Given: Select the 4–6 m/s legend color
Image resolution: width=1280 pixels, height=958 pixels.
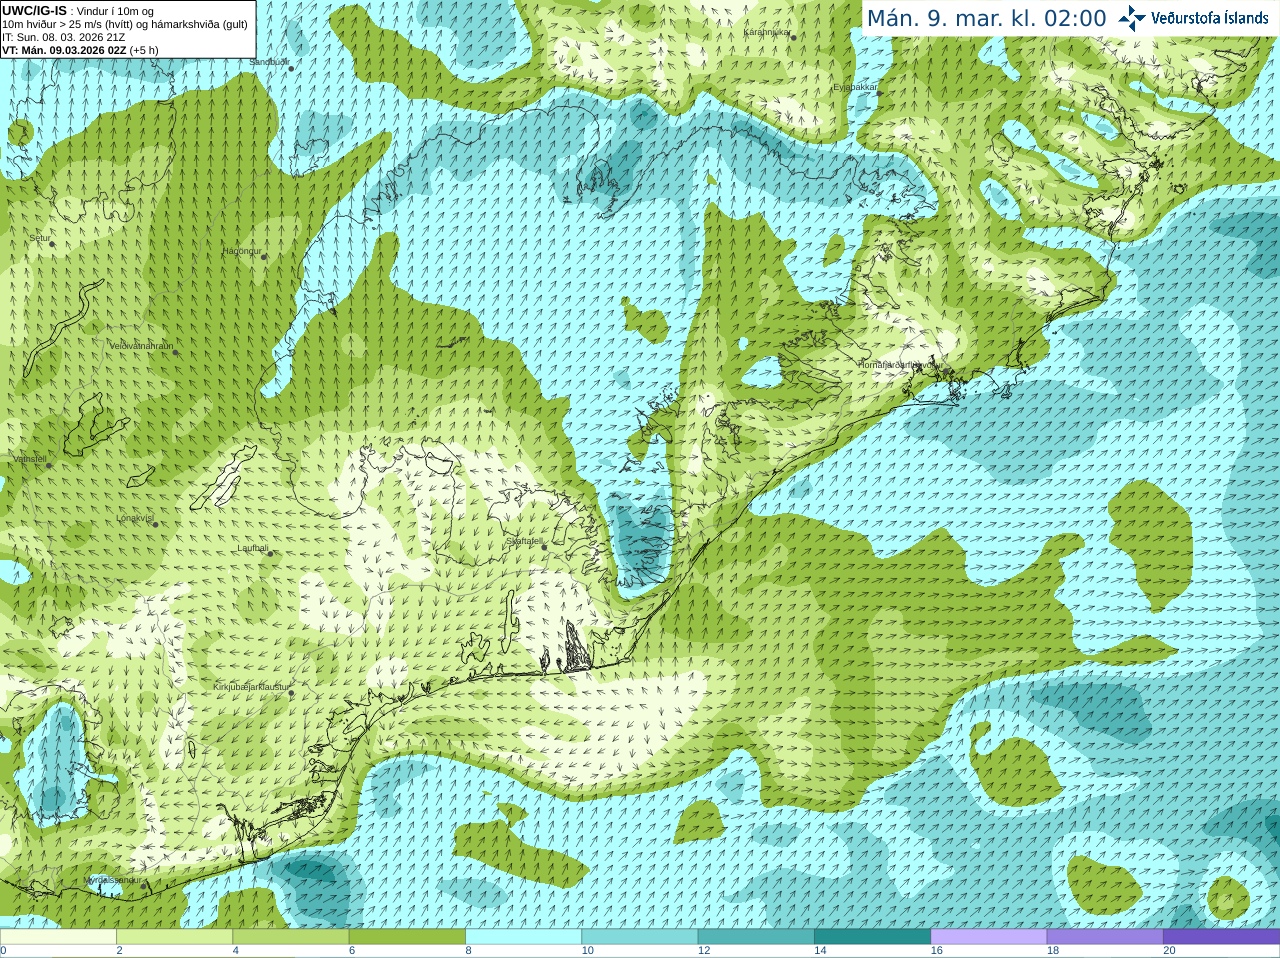Looking at the screenshot, I should point(290,937).
